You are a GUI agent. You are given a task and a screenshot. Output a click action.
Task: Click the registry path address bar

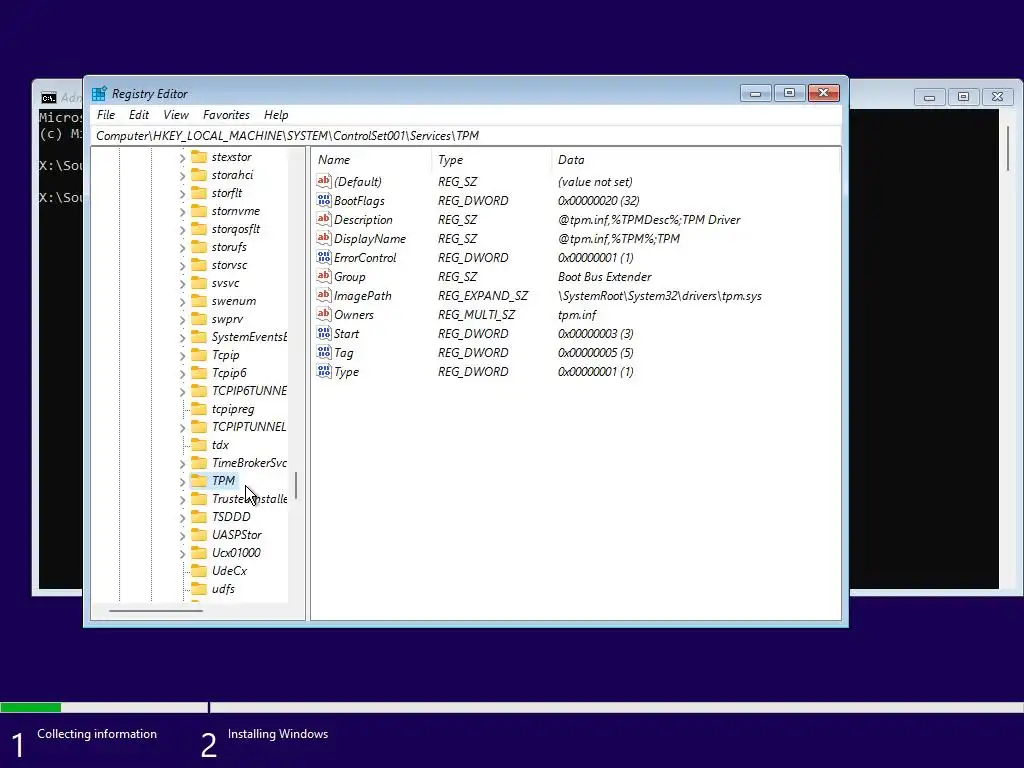[468, 136]
